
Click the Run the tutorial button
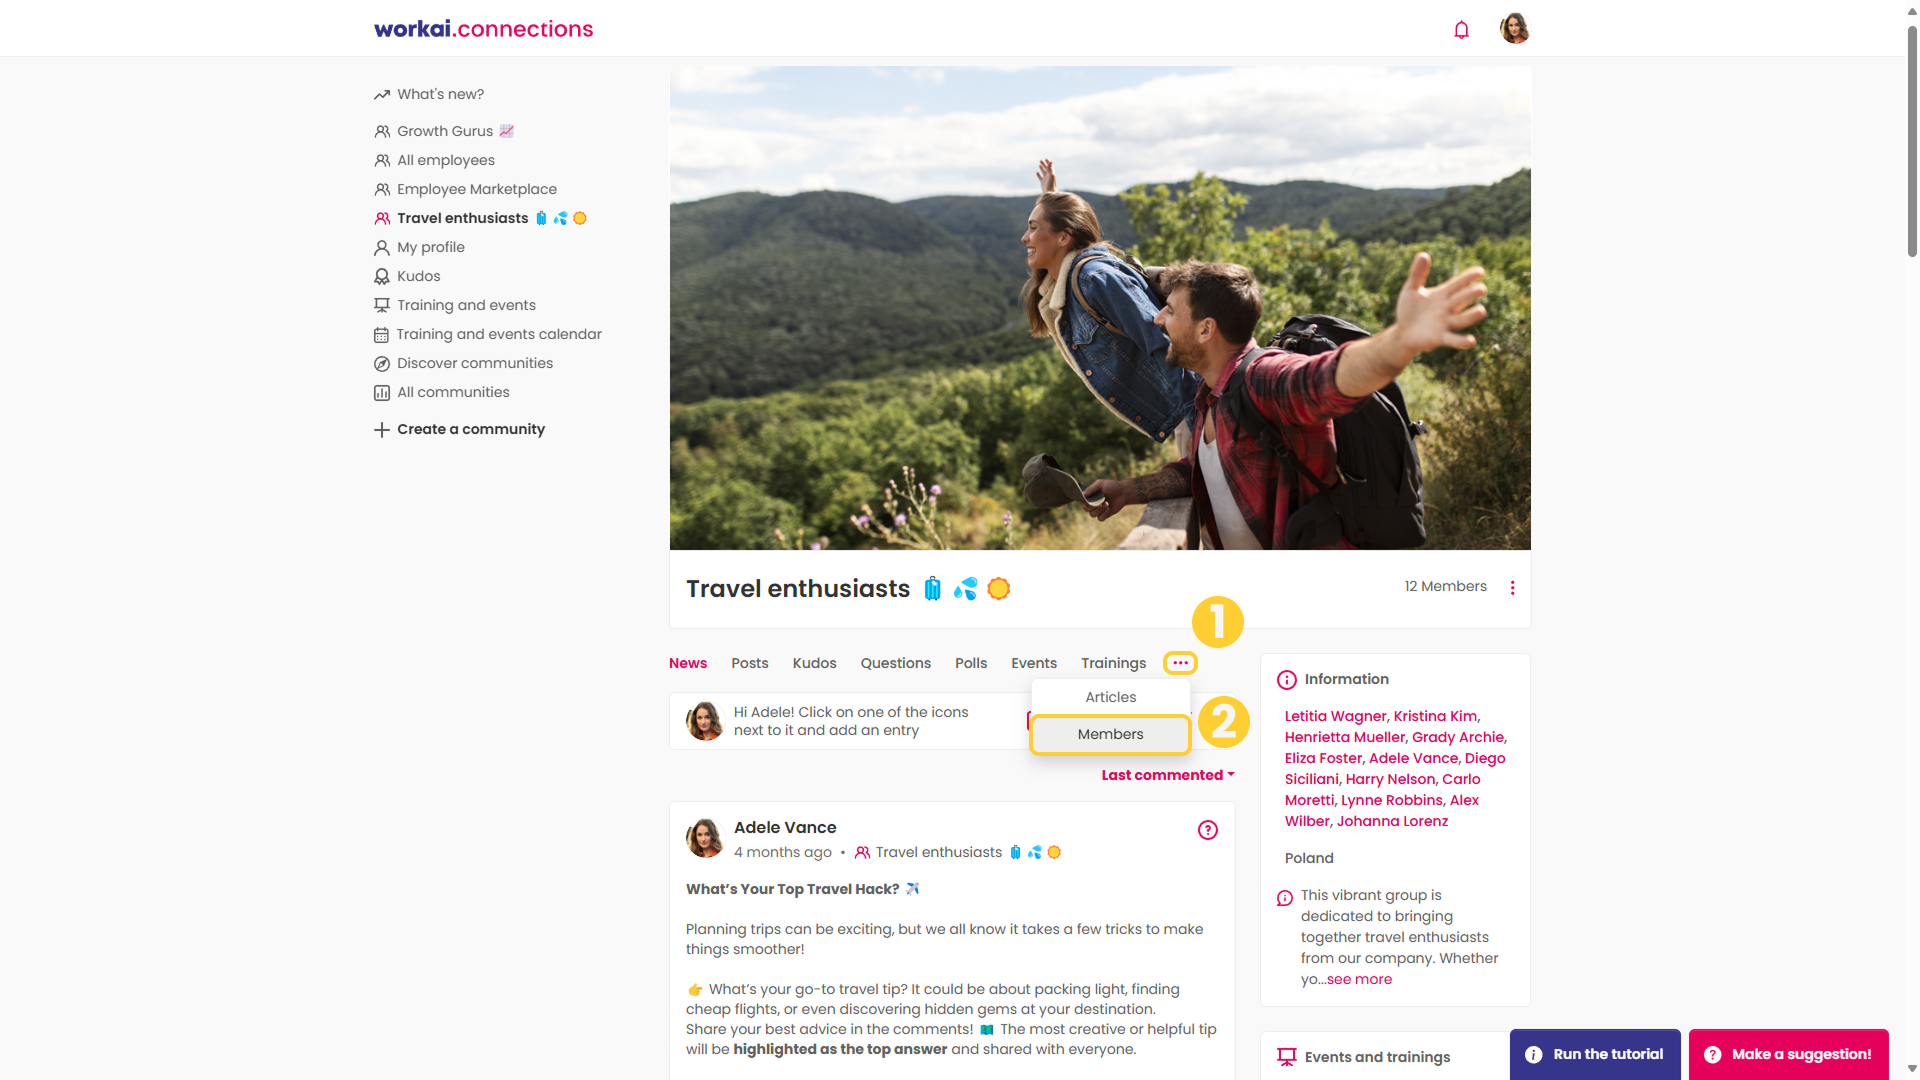tap(1595, 1054)
